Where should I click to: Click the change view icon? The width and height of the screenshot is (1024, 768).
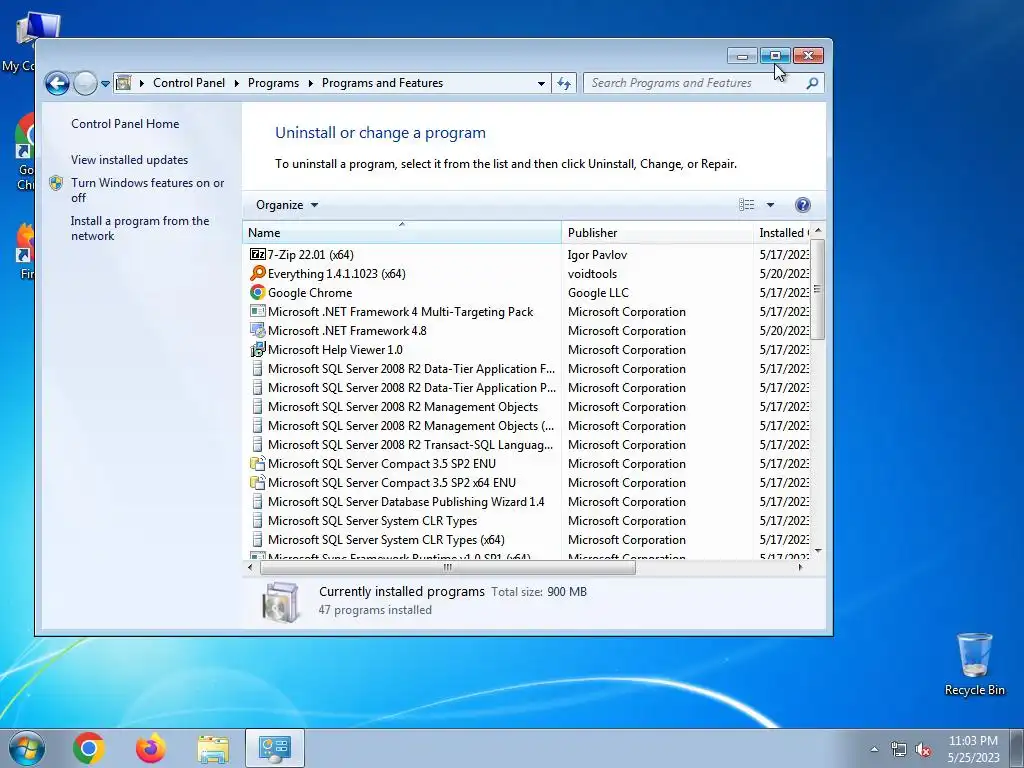tap(746, 205)
